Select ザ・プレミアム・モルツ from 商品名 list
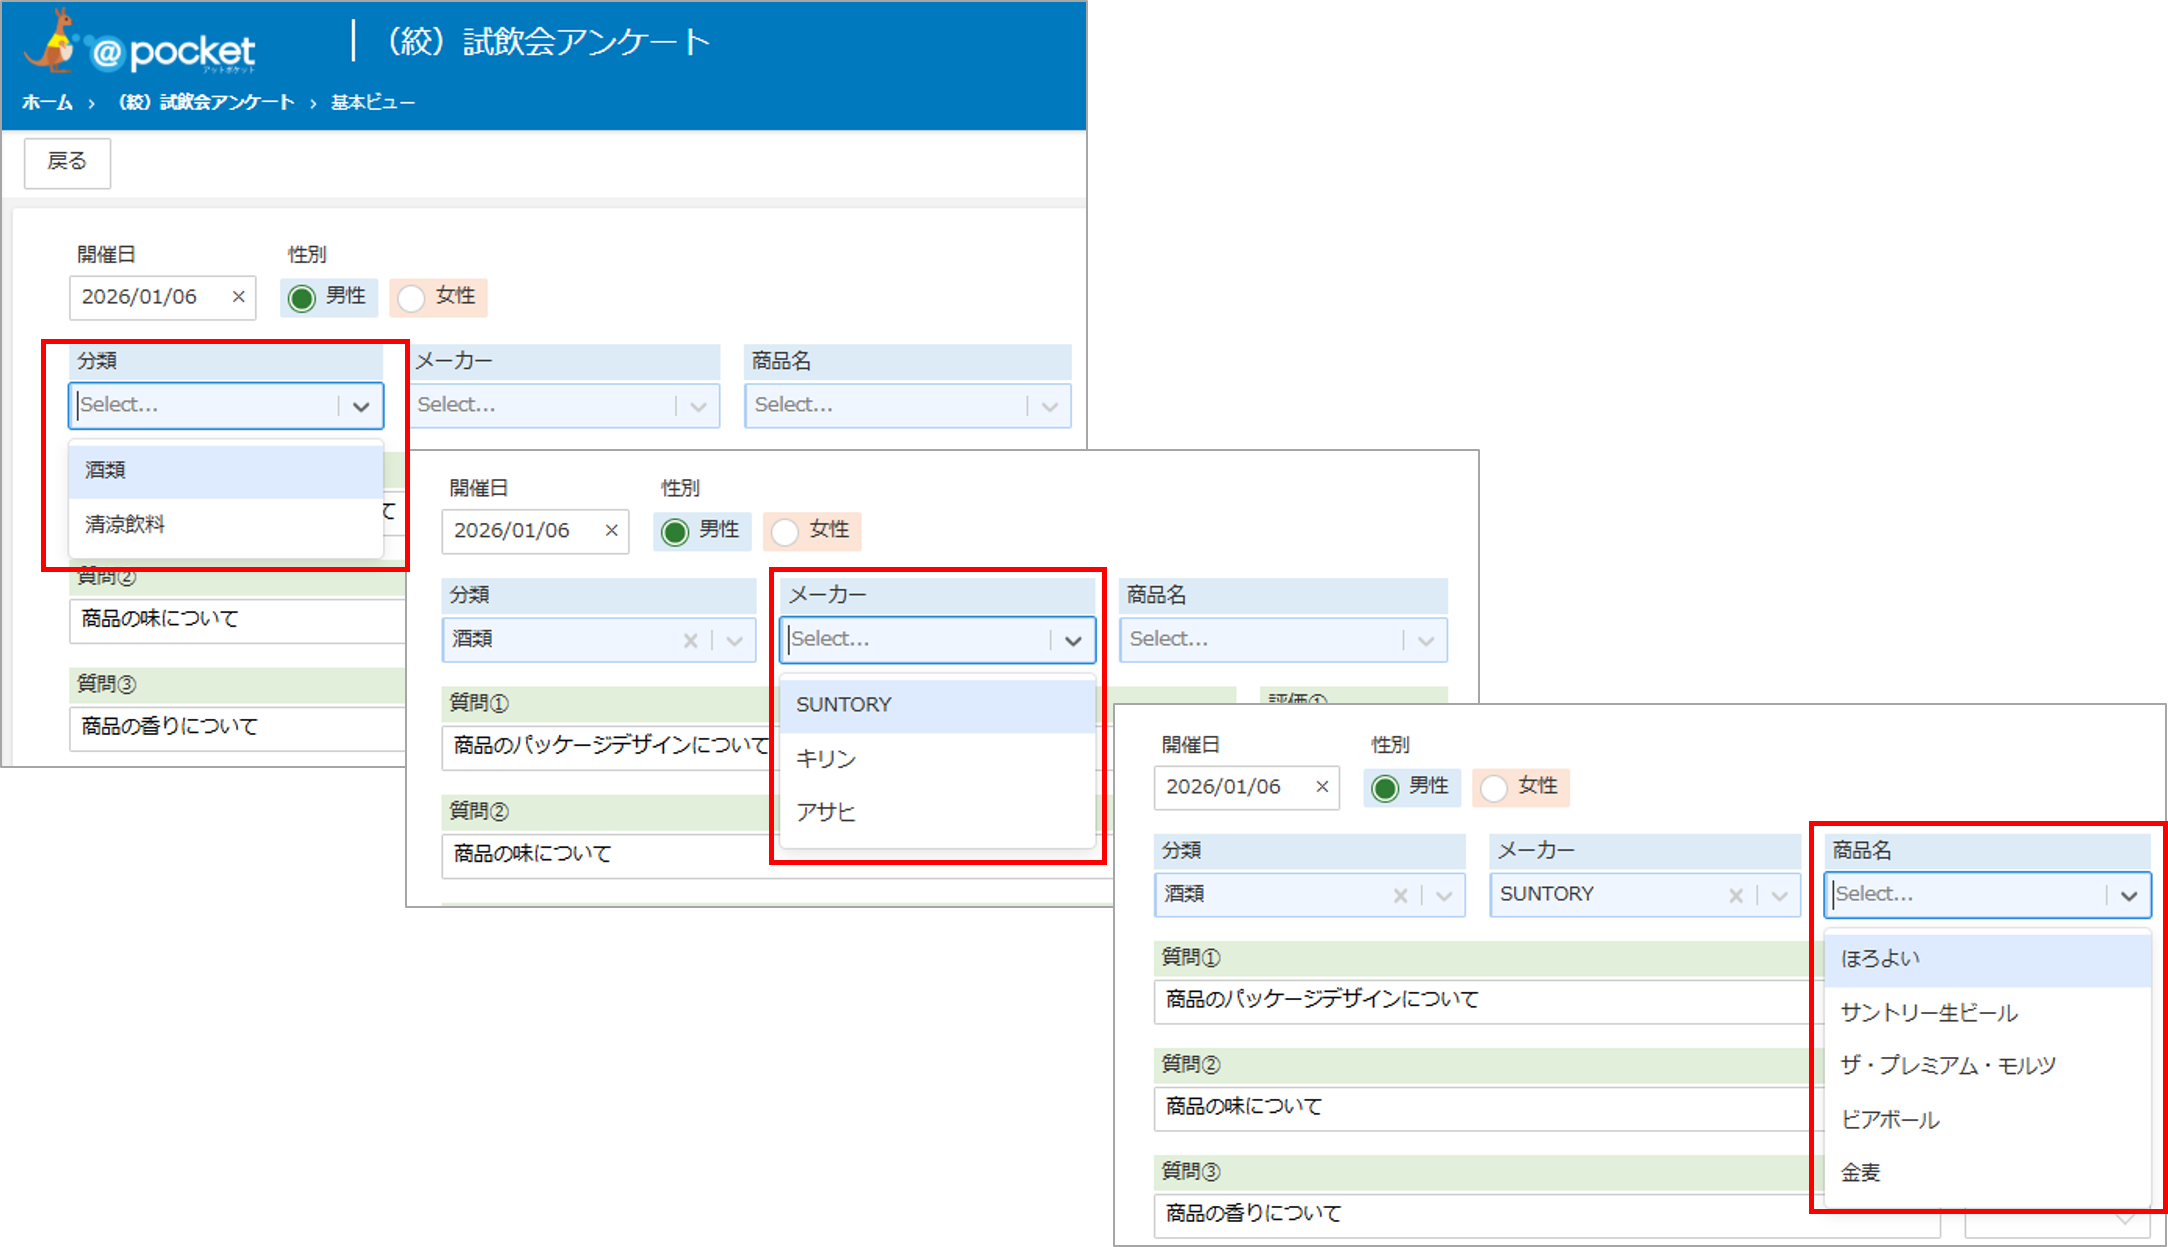The width and height of the screenshot is (2168, 1247). 1948,1066
